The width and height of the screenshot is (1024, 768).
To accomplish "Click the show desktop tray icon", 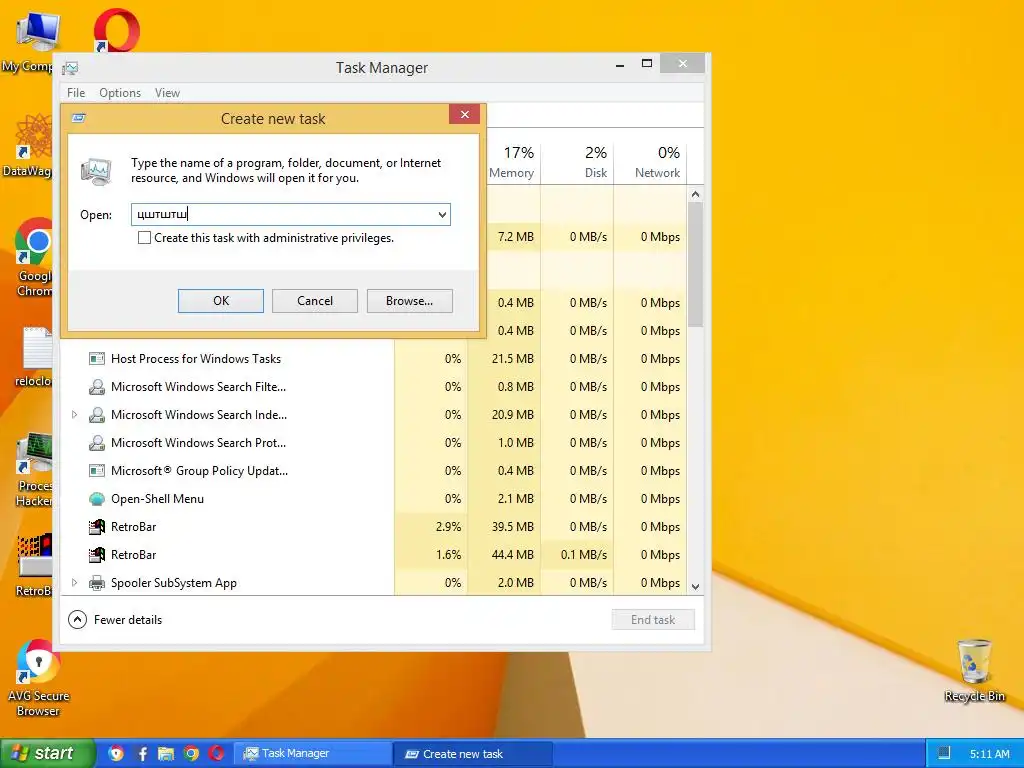I will (944, 754).
